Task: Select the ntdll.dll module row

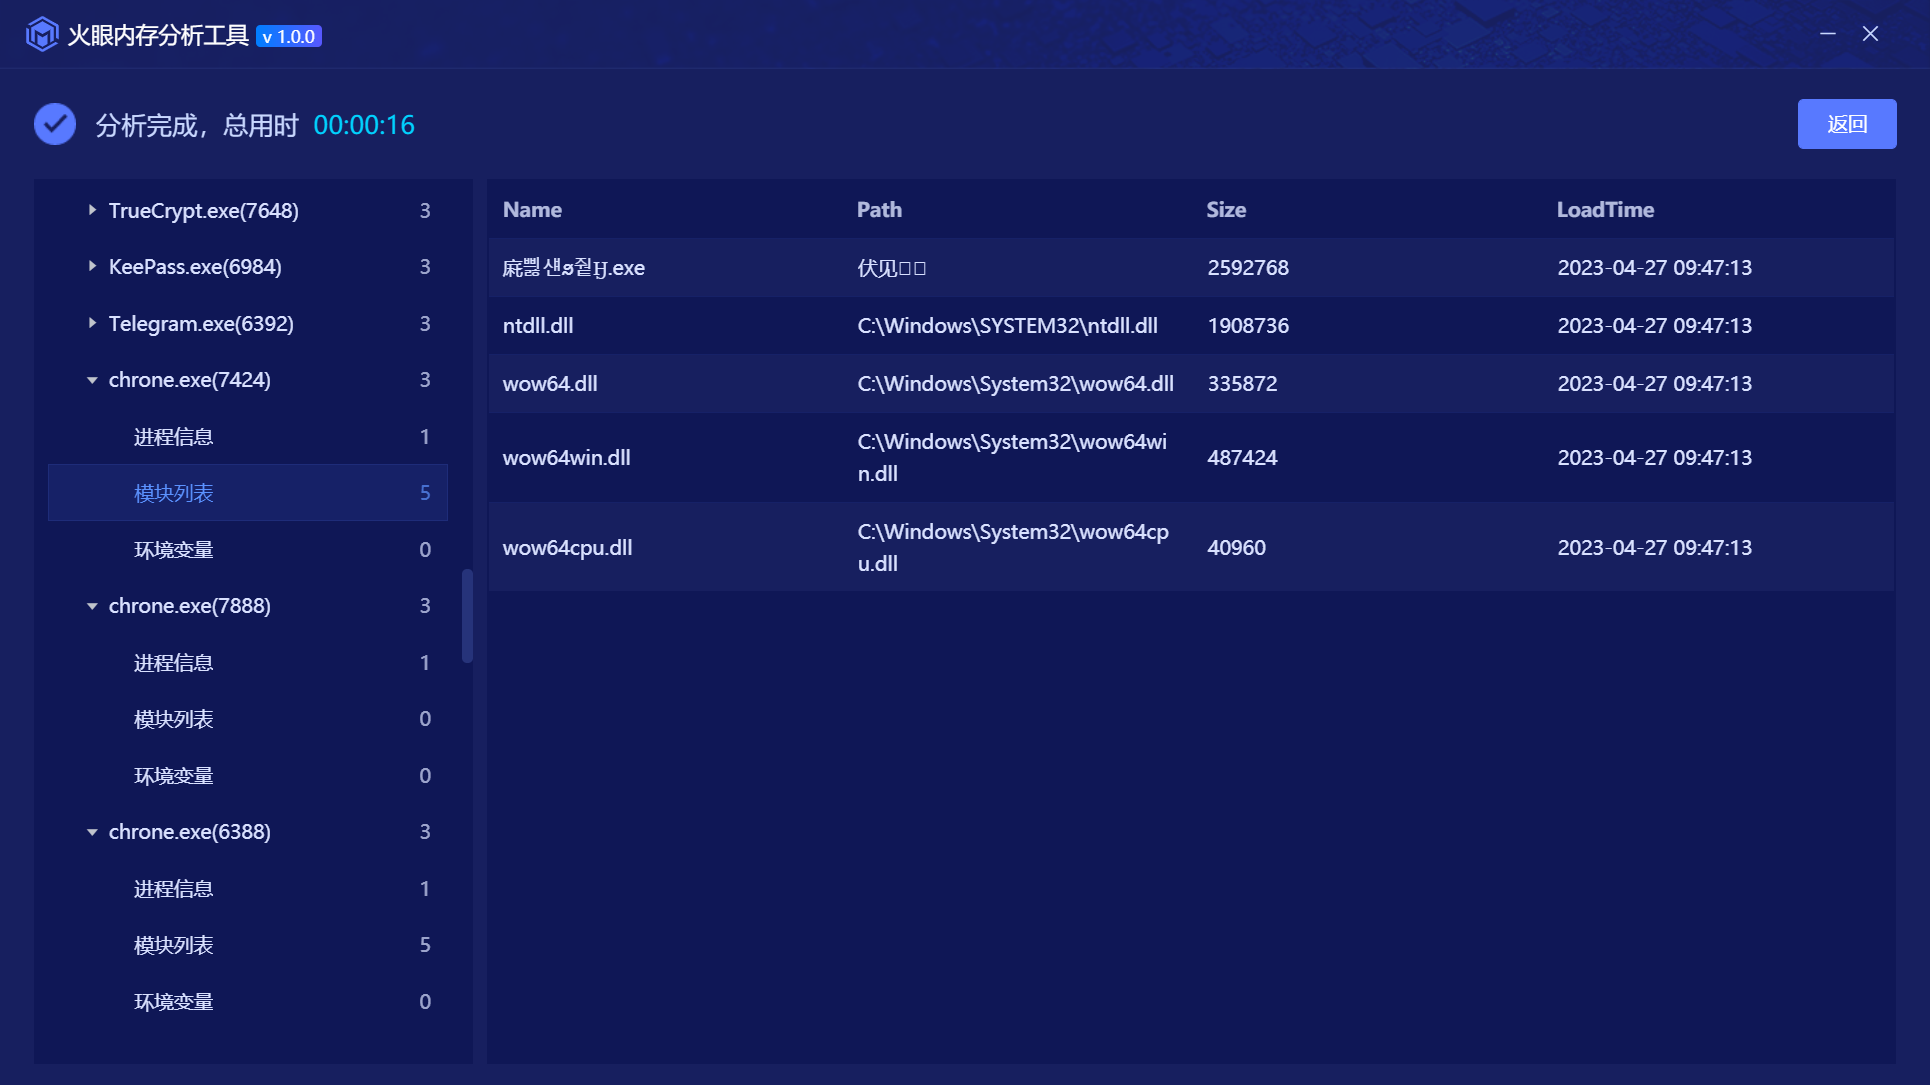Action: (x=1190, y=326)
